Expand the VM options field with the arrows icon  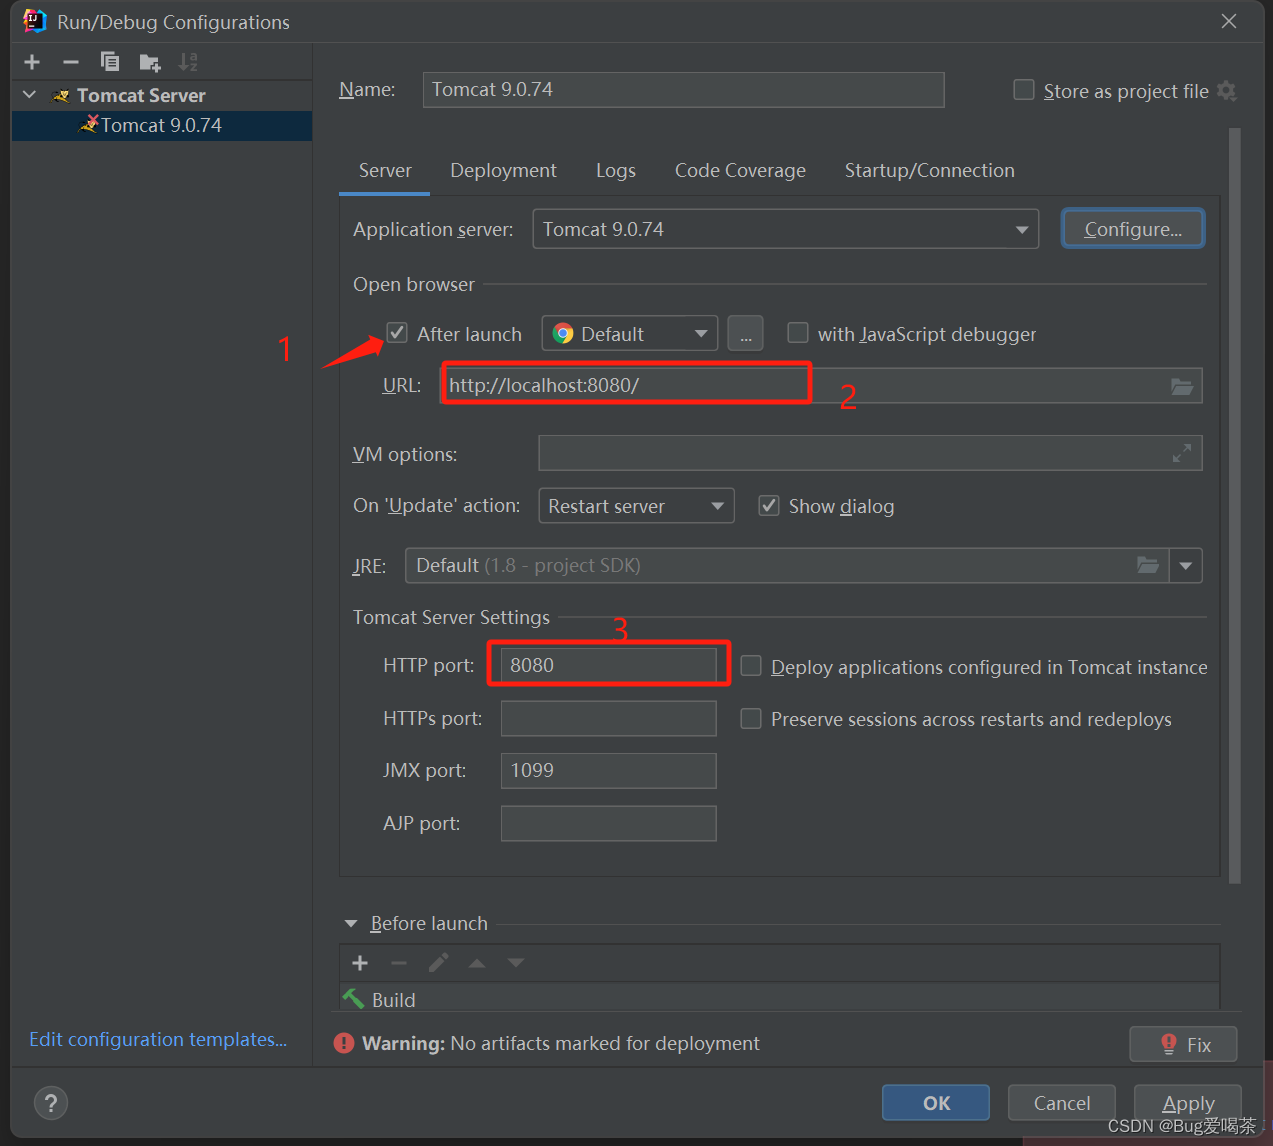click(1181, 454)
